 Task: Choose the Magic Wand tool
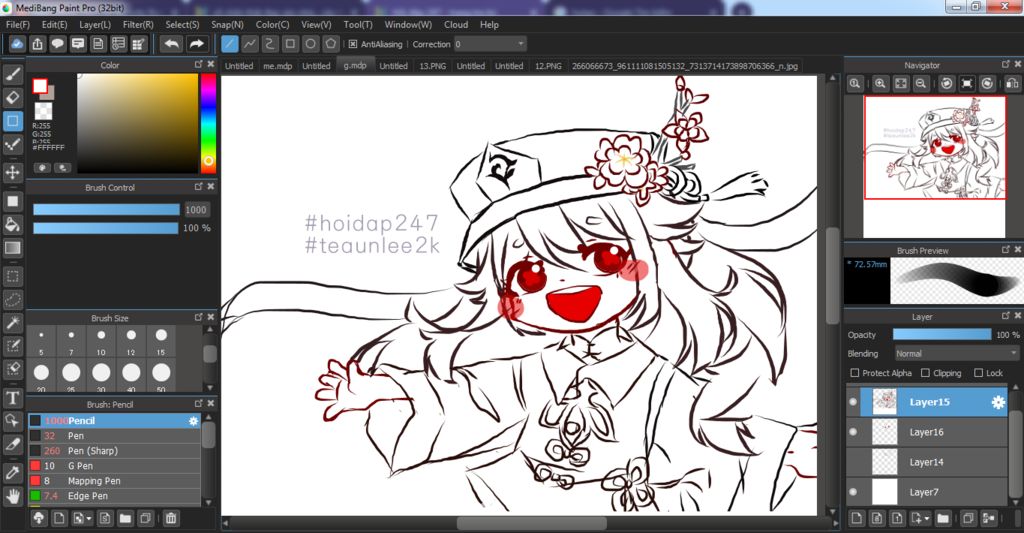(12, 322)
